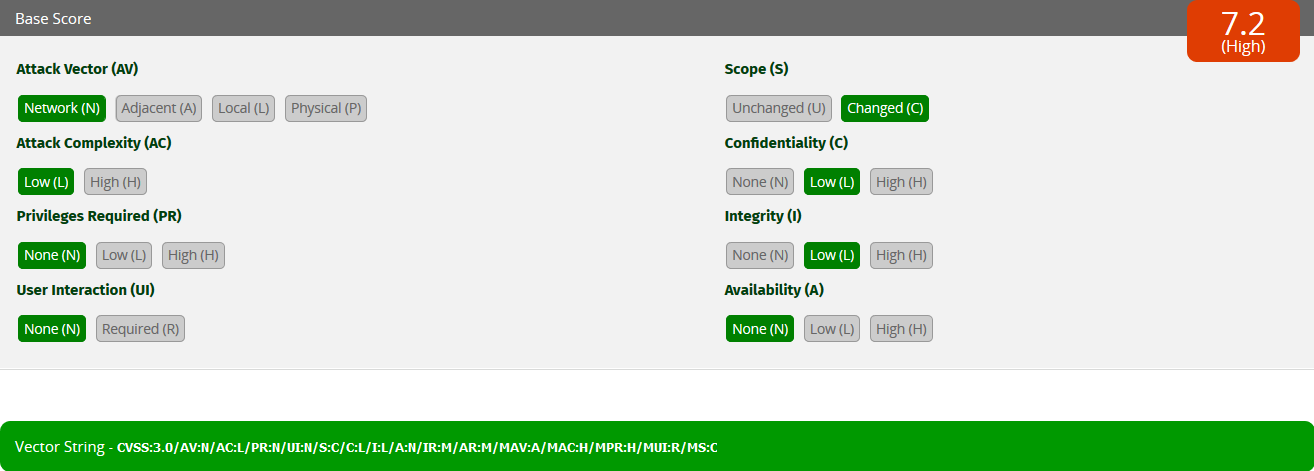This screenshot has width=1314, height=471.
Task: Set Attack Complexity to High (H)
Action: tap(116, 182)
